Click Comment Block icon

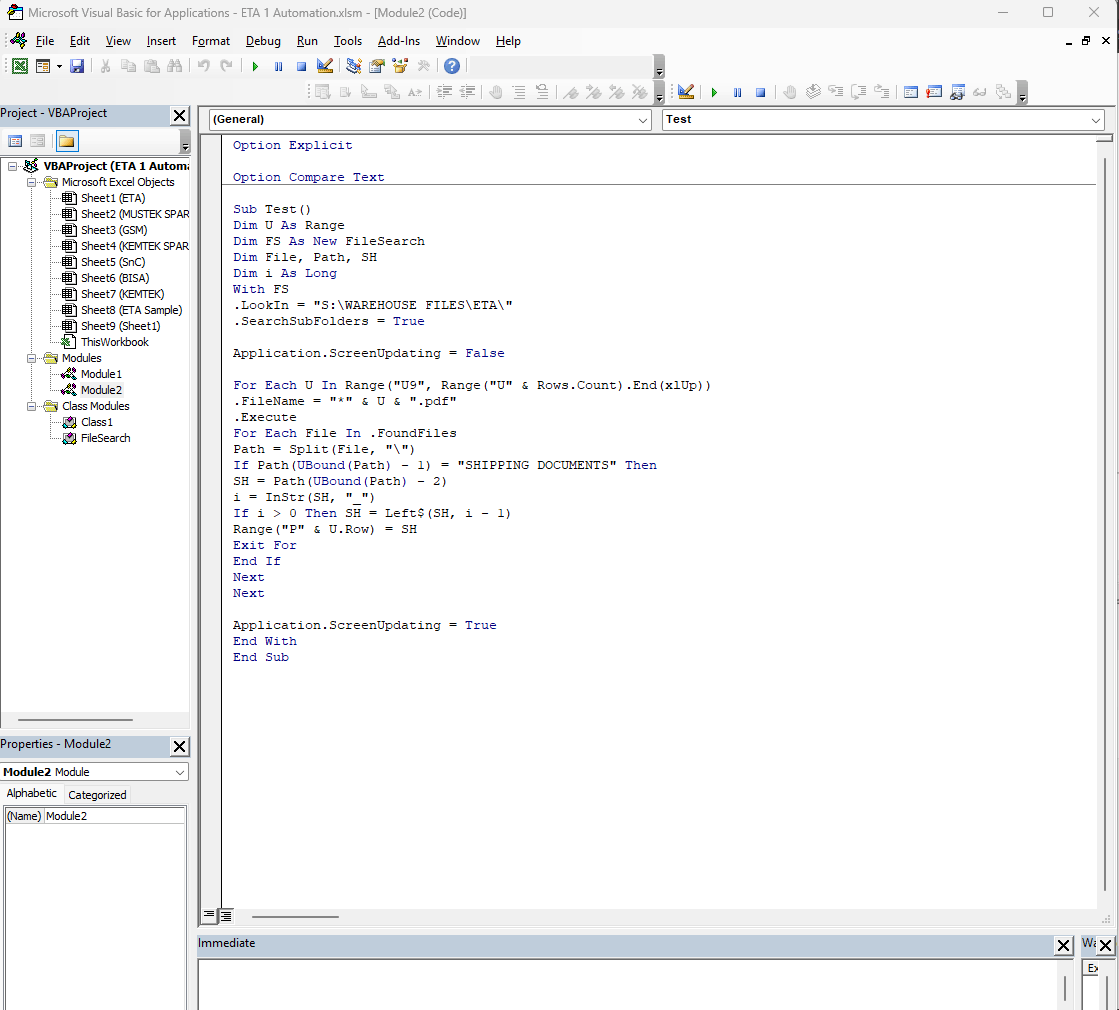coord(519,92)
